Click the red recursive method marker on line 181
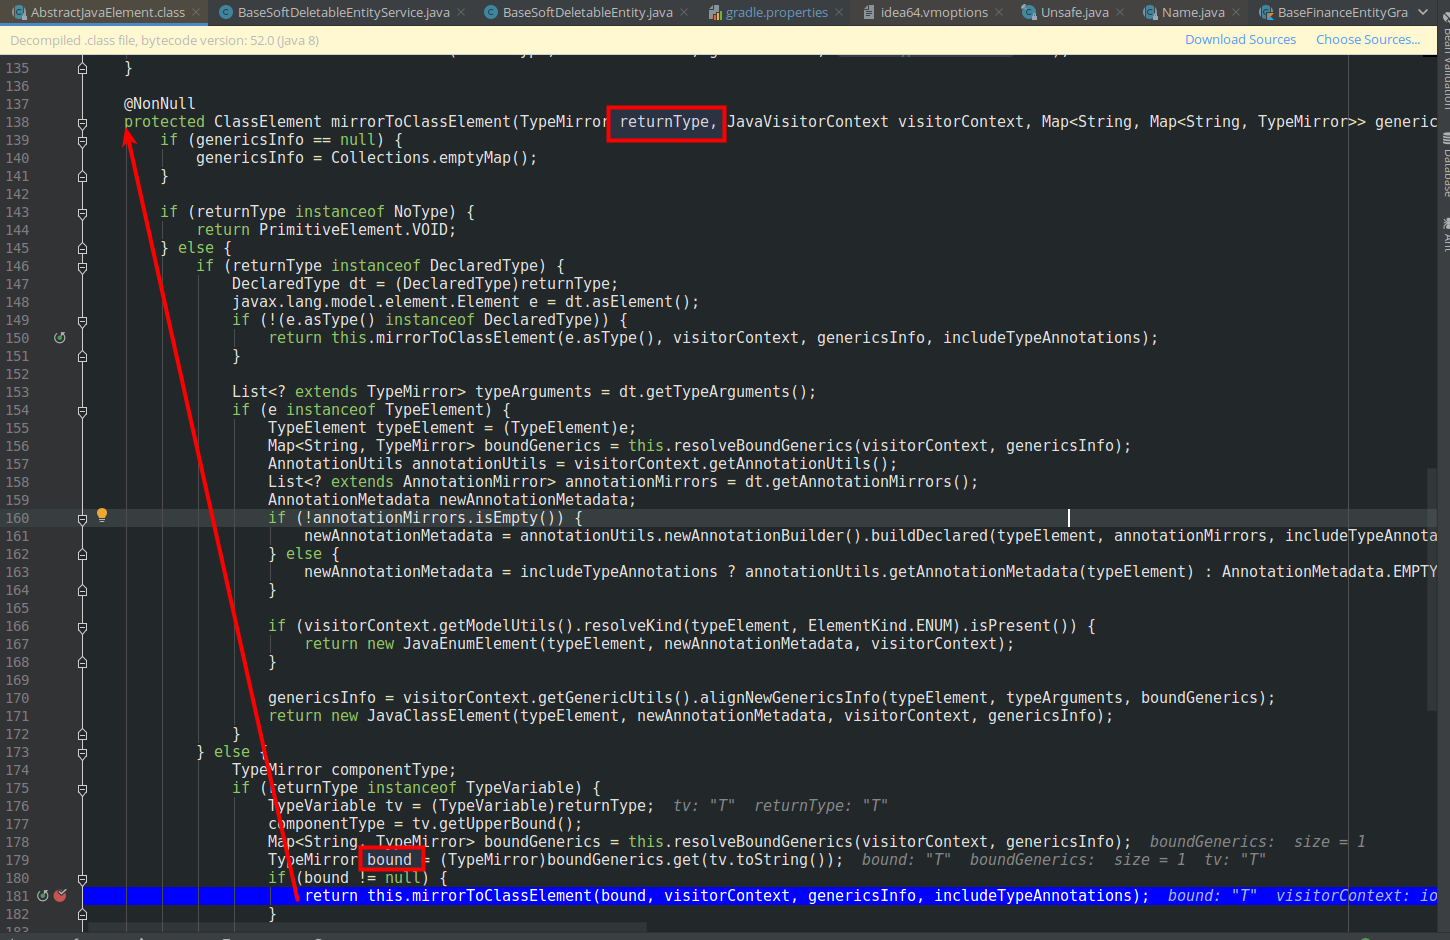Image resolution: width=1450 pixels, height=940 pixels. click(59, 896)
